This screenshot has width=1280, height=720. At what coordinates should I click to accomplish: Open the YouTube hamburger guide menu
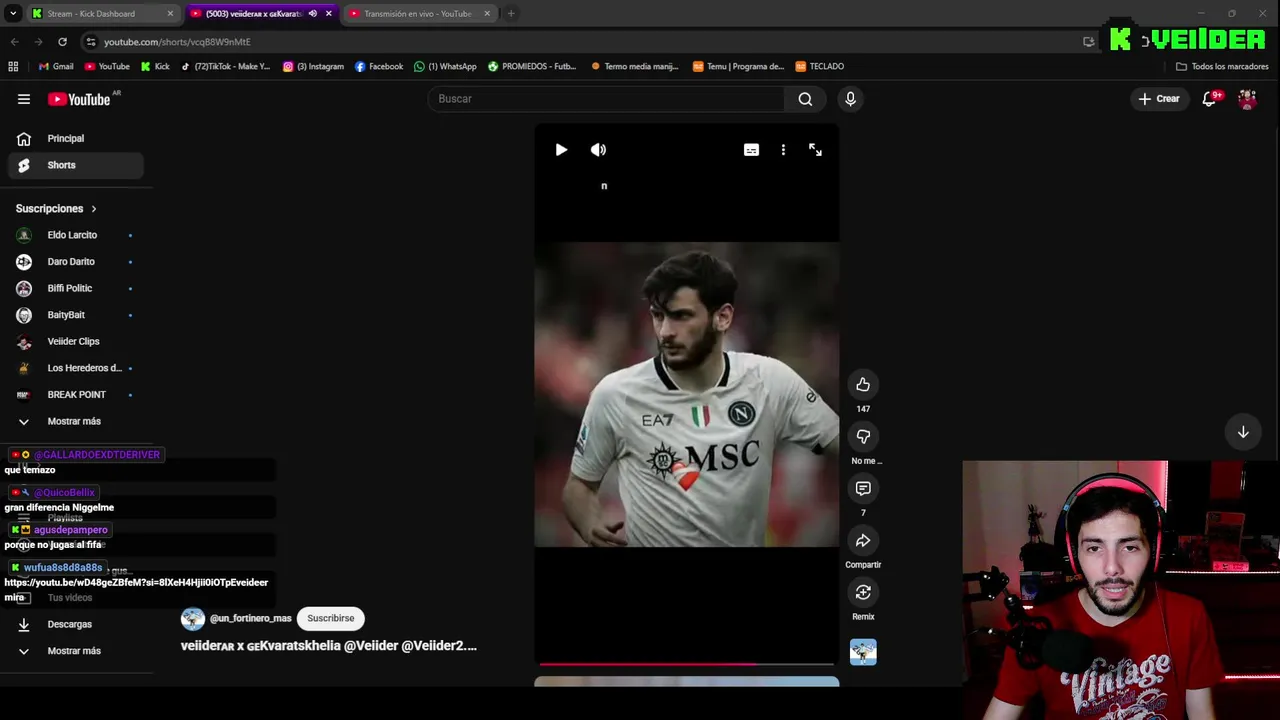[x=24, y=99]
